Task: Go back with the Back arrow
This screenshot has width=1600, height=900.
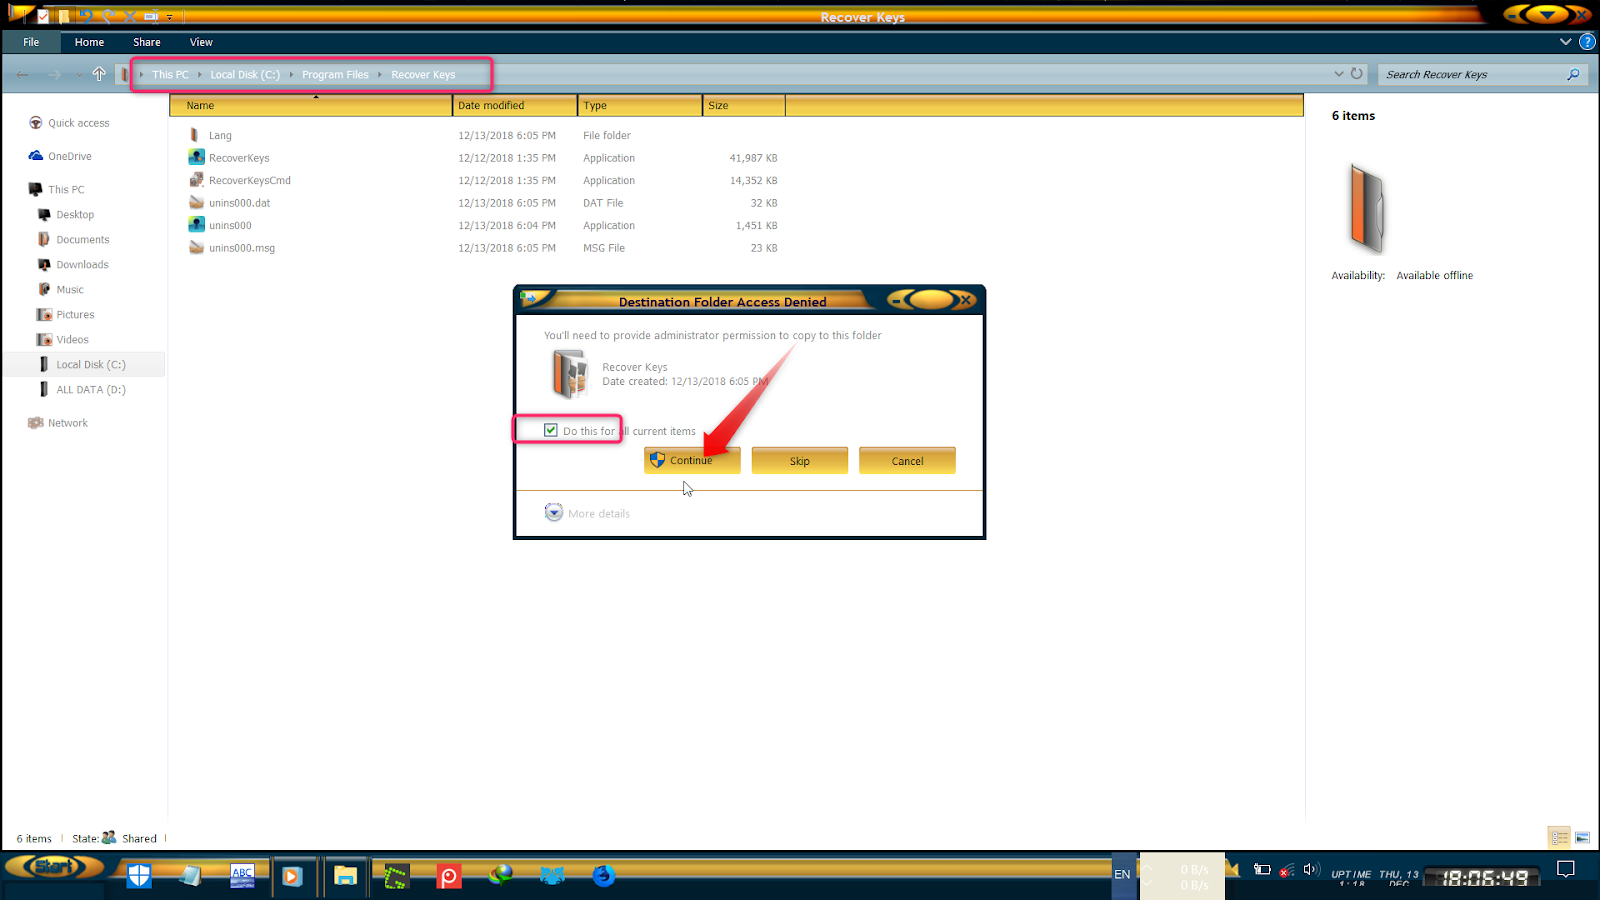Action: coord(22,74)
